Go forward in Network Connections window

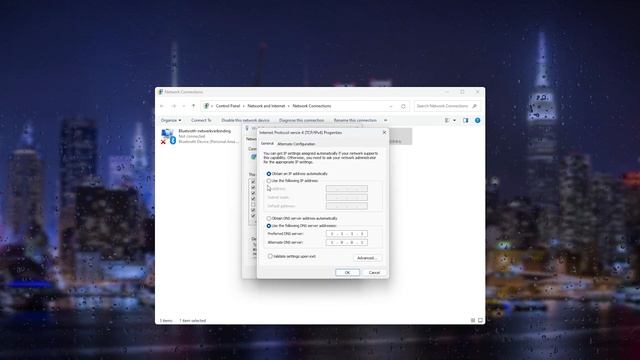[173, 106]
